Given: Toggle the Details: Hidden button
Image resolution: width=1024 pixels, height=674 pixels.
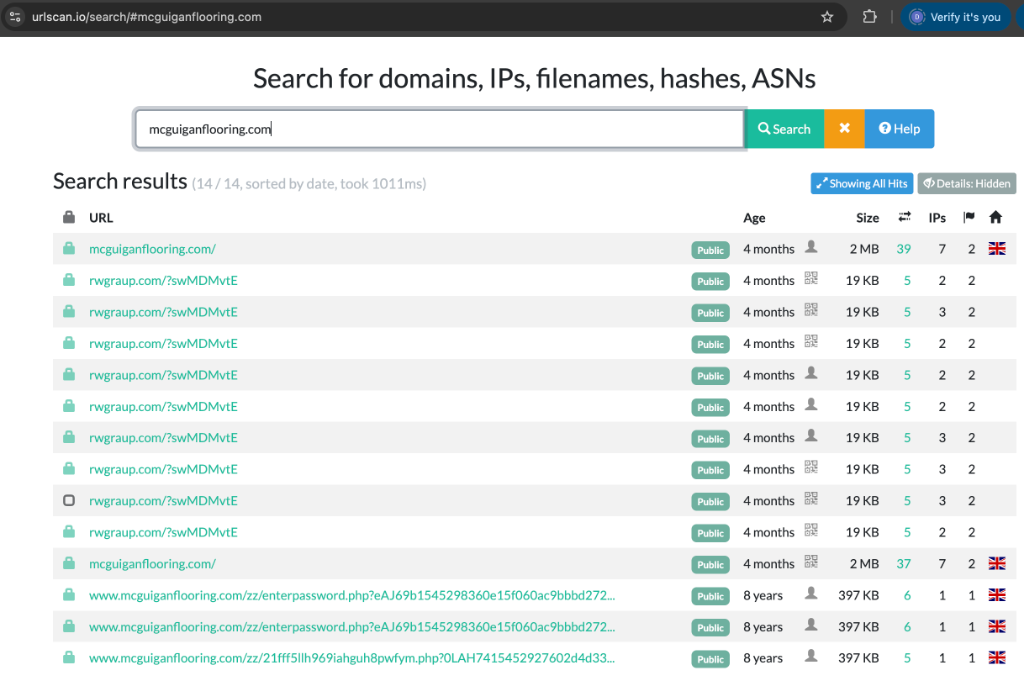Looking at the screenshot, I should click(967, 184).
